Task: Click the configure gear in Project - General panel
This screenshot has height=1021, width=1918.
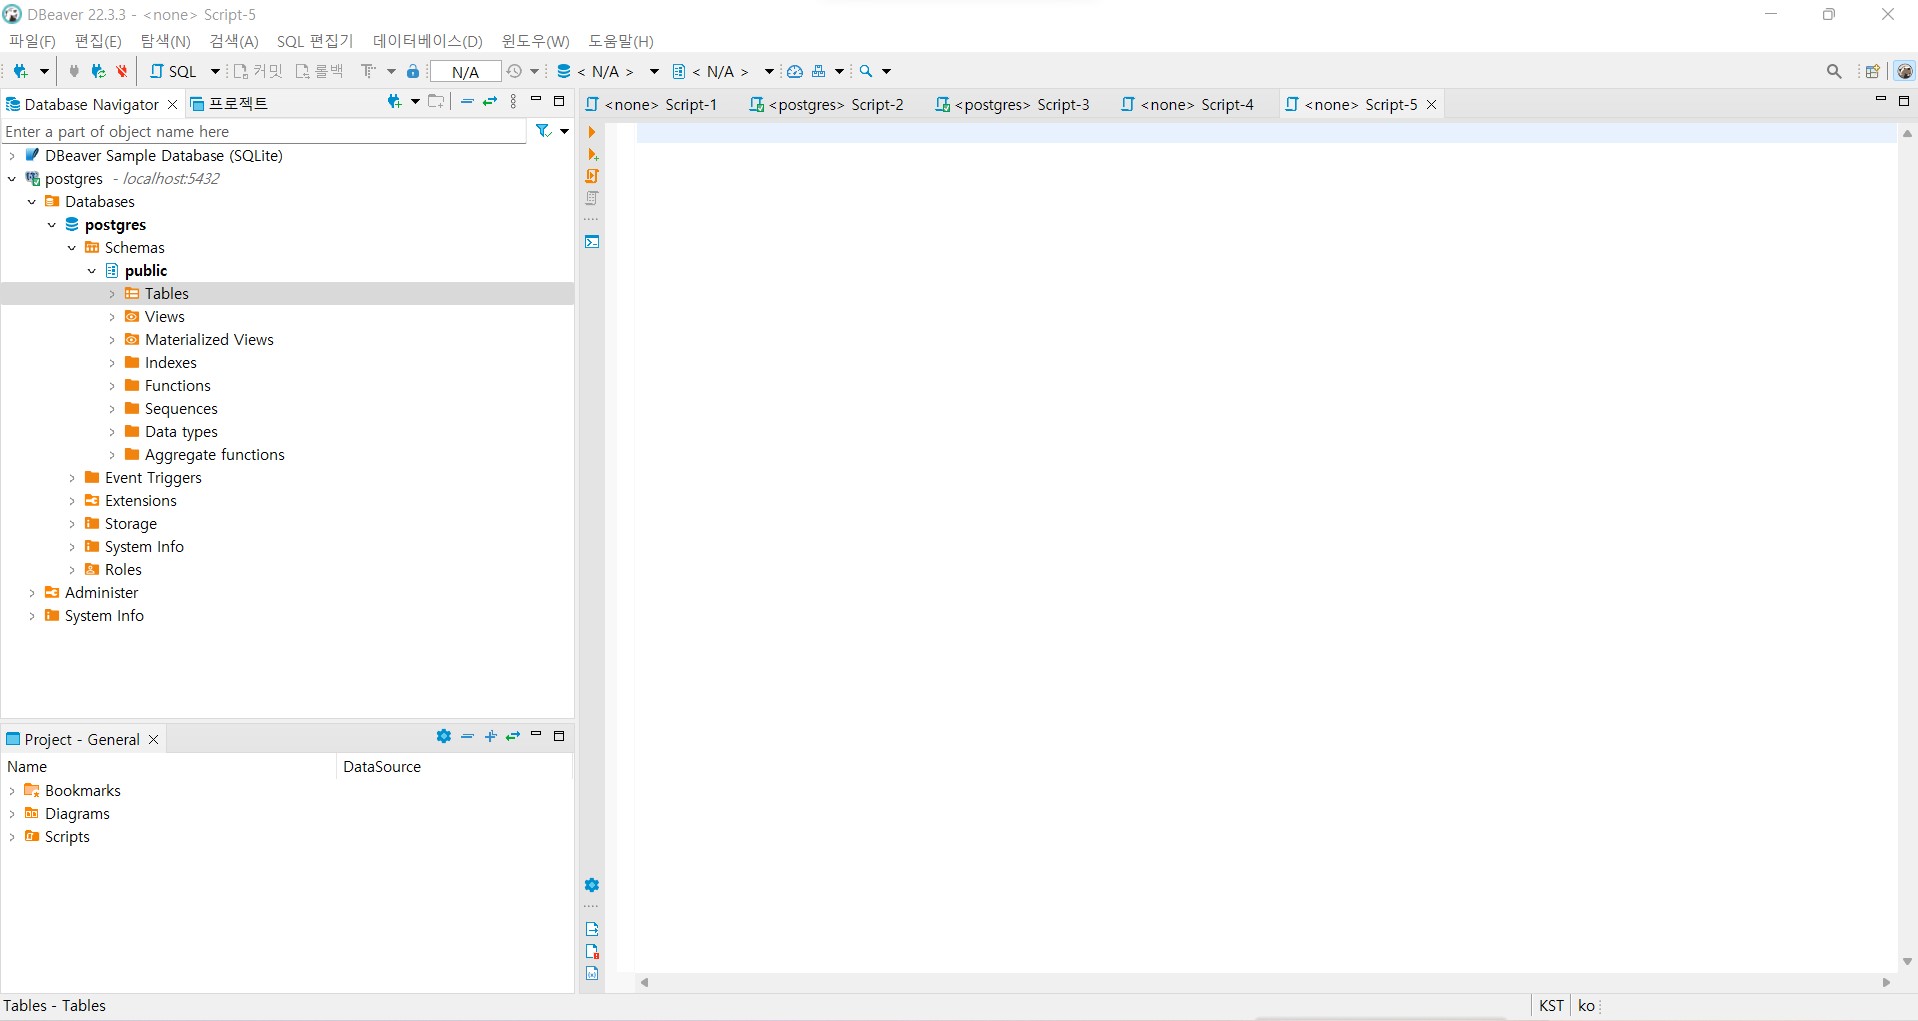Action: [444, 736]
